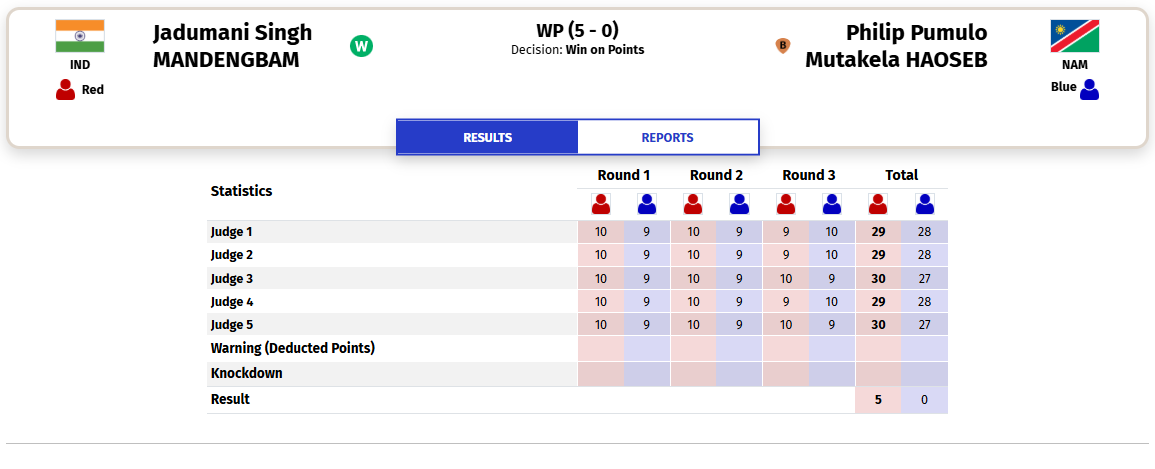This screenshot has height=469, width=1155.
Task: Click Round 2 blue boxer icon
Action: (x=739, y=204)
